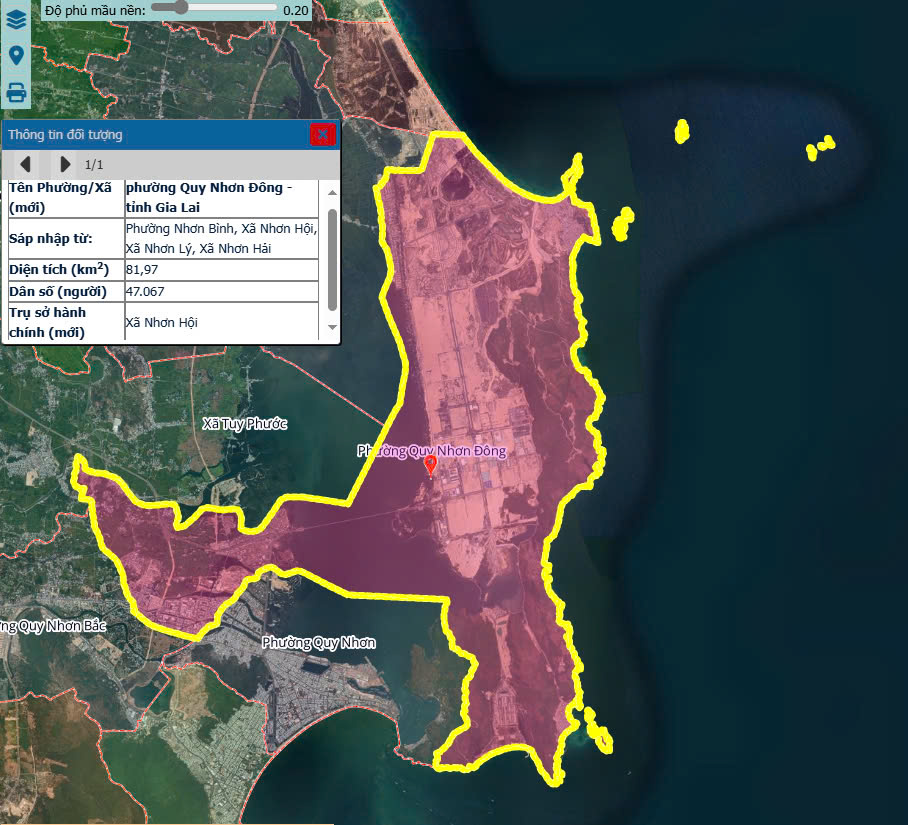The image size is (908, 825).
Task: Click the Diện tích value 81,97
Action: [x=142, y=270]
